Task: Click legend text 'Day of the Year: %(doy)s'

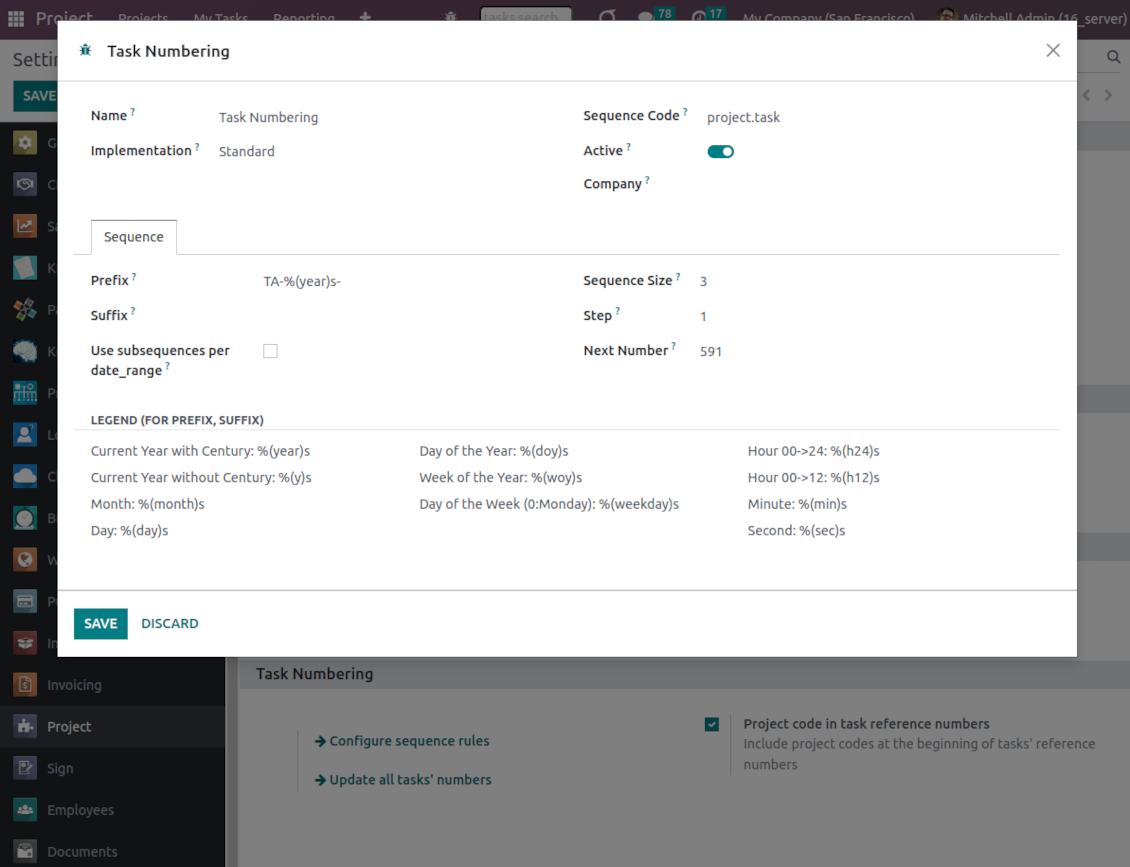Action: (494, 451)
